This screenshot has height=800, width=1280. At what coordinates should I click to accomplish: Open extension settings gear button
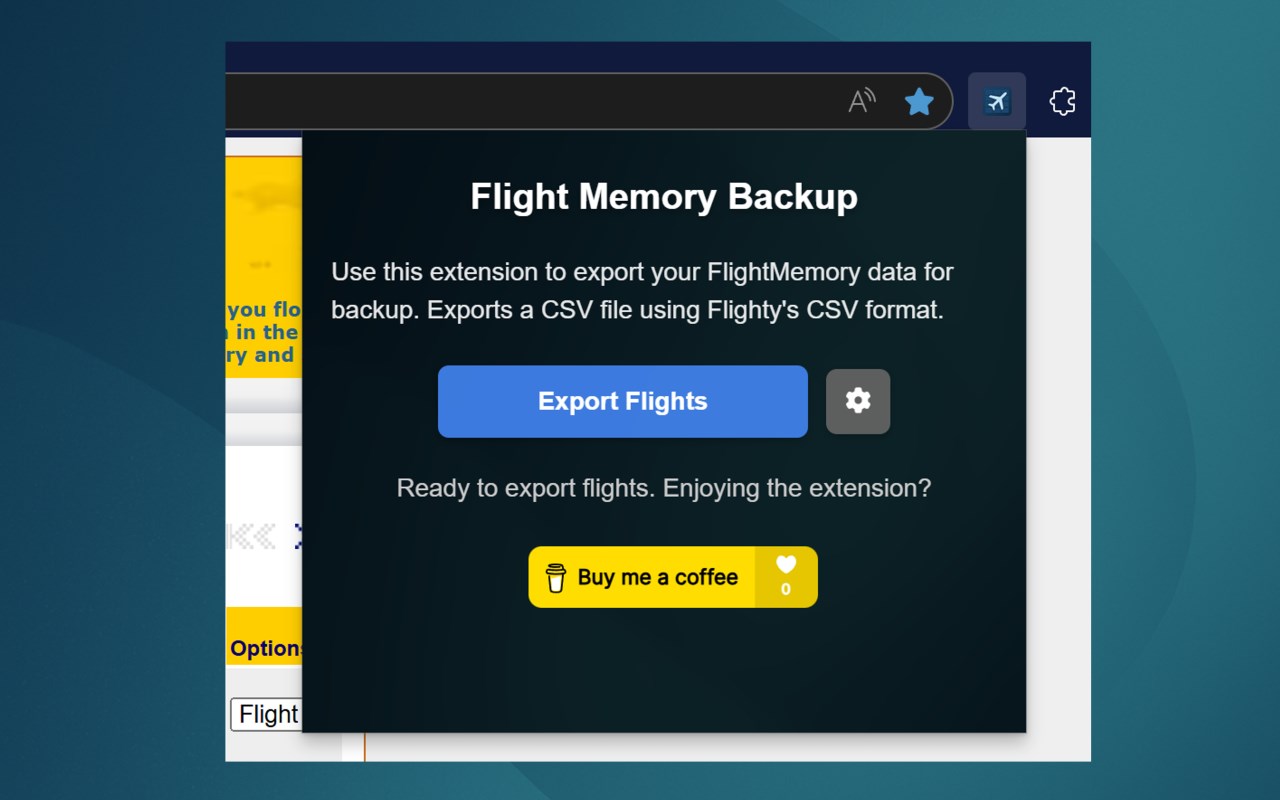858,401
